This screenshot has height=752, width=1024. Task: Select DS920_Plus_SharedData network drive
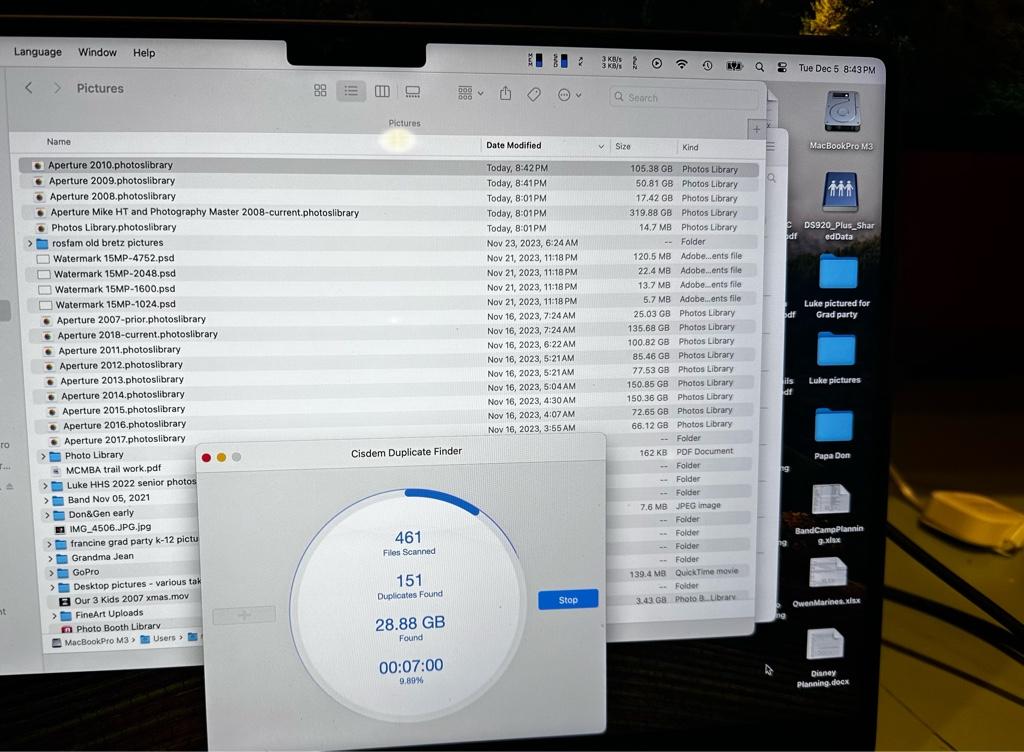click(839, 206)
